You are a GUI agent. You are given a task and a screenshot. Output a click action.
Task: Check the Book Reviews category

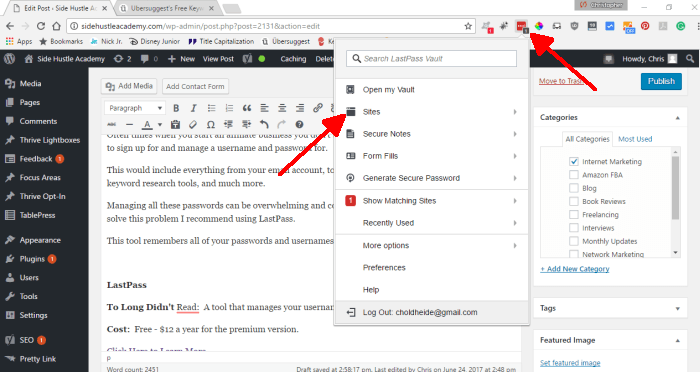pyautogui.click(x=574, y=201)
